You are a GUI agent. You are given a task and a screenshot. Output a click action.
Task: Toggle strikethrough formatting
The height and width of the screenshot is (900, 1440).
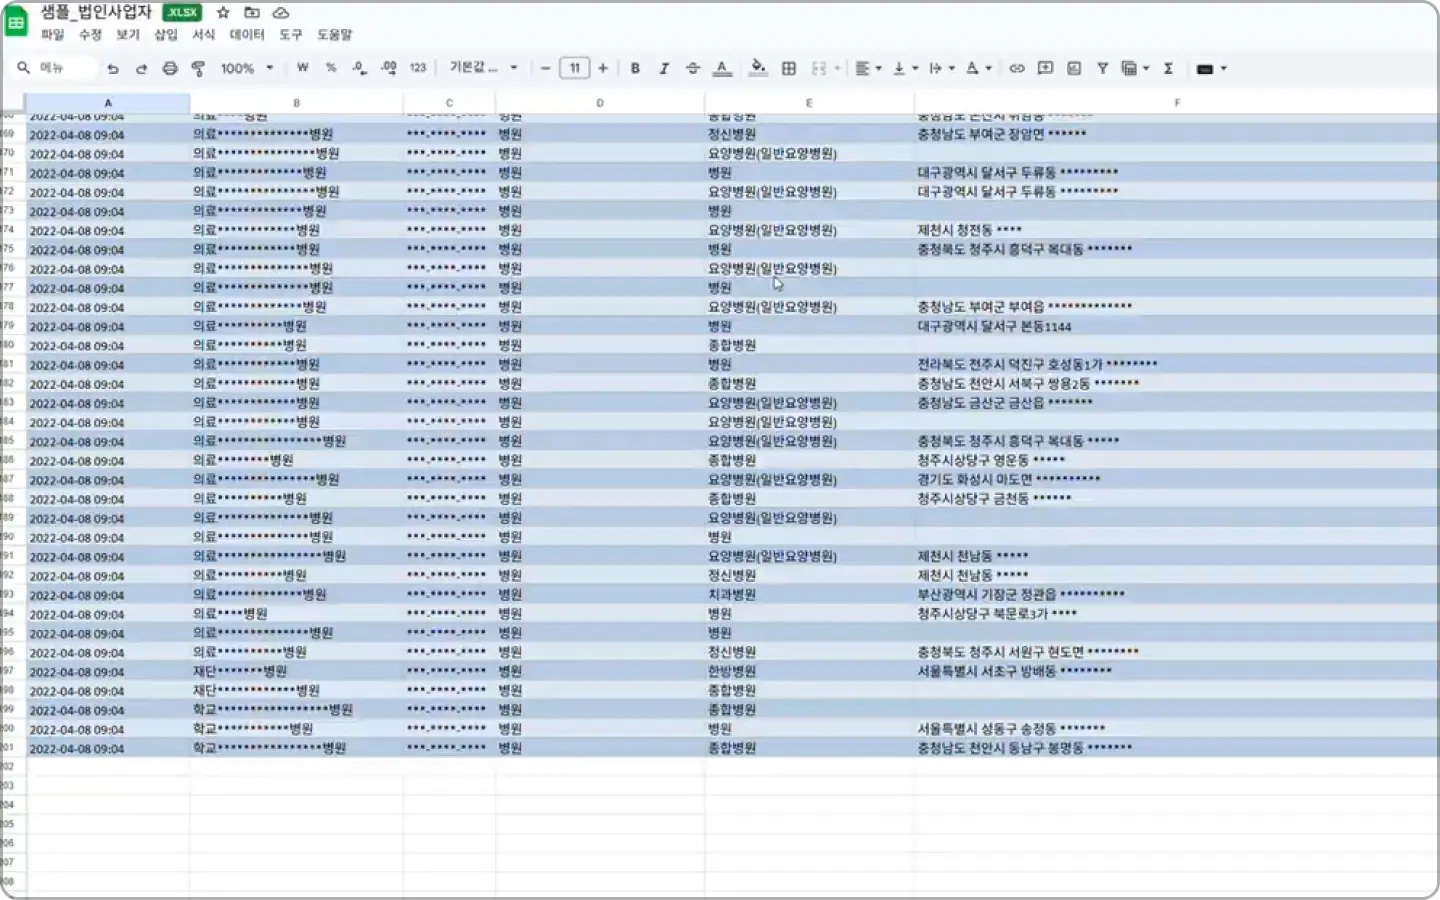(x=693, y=68)
